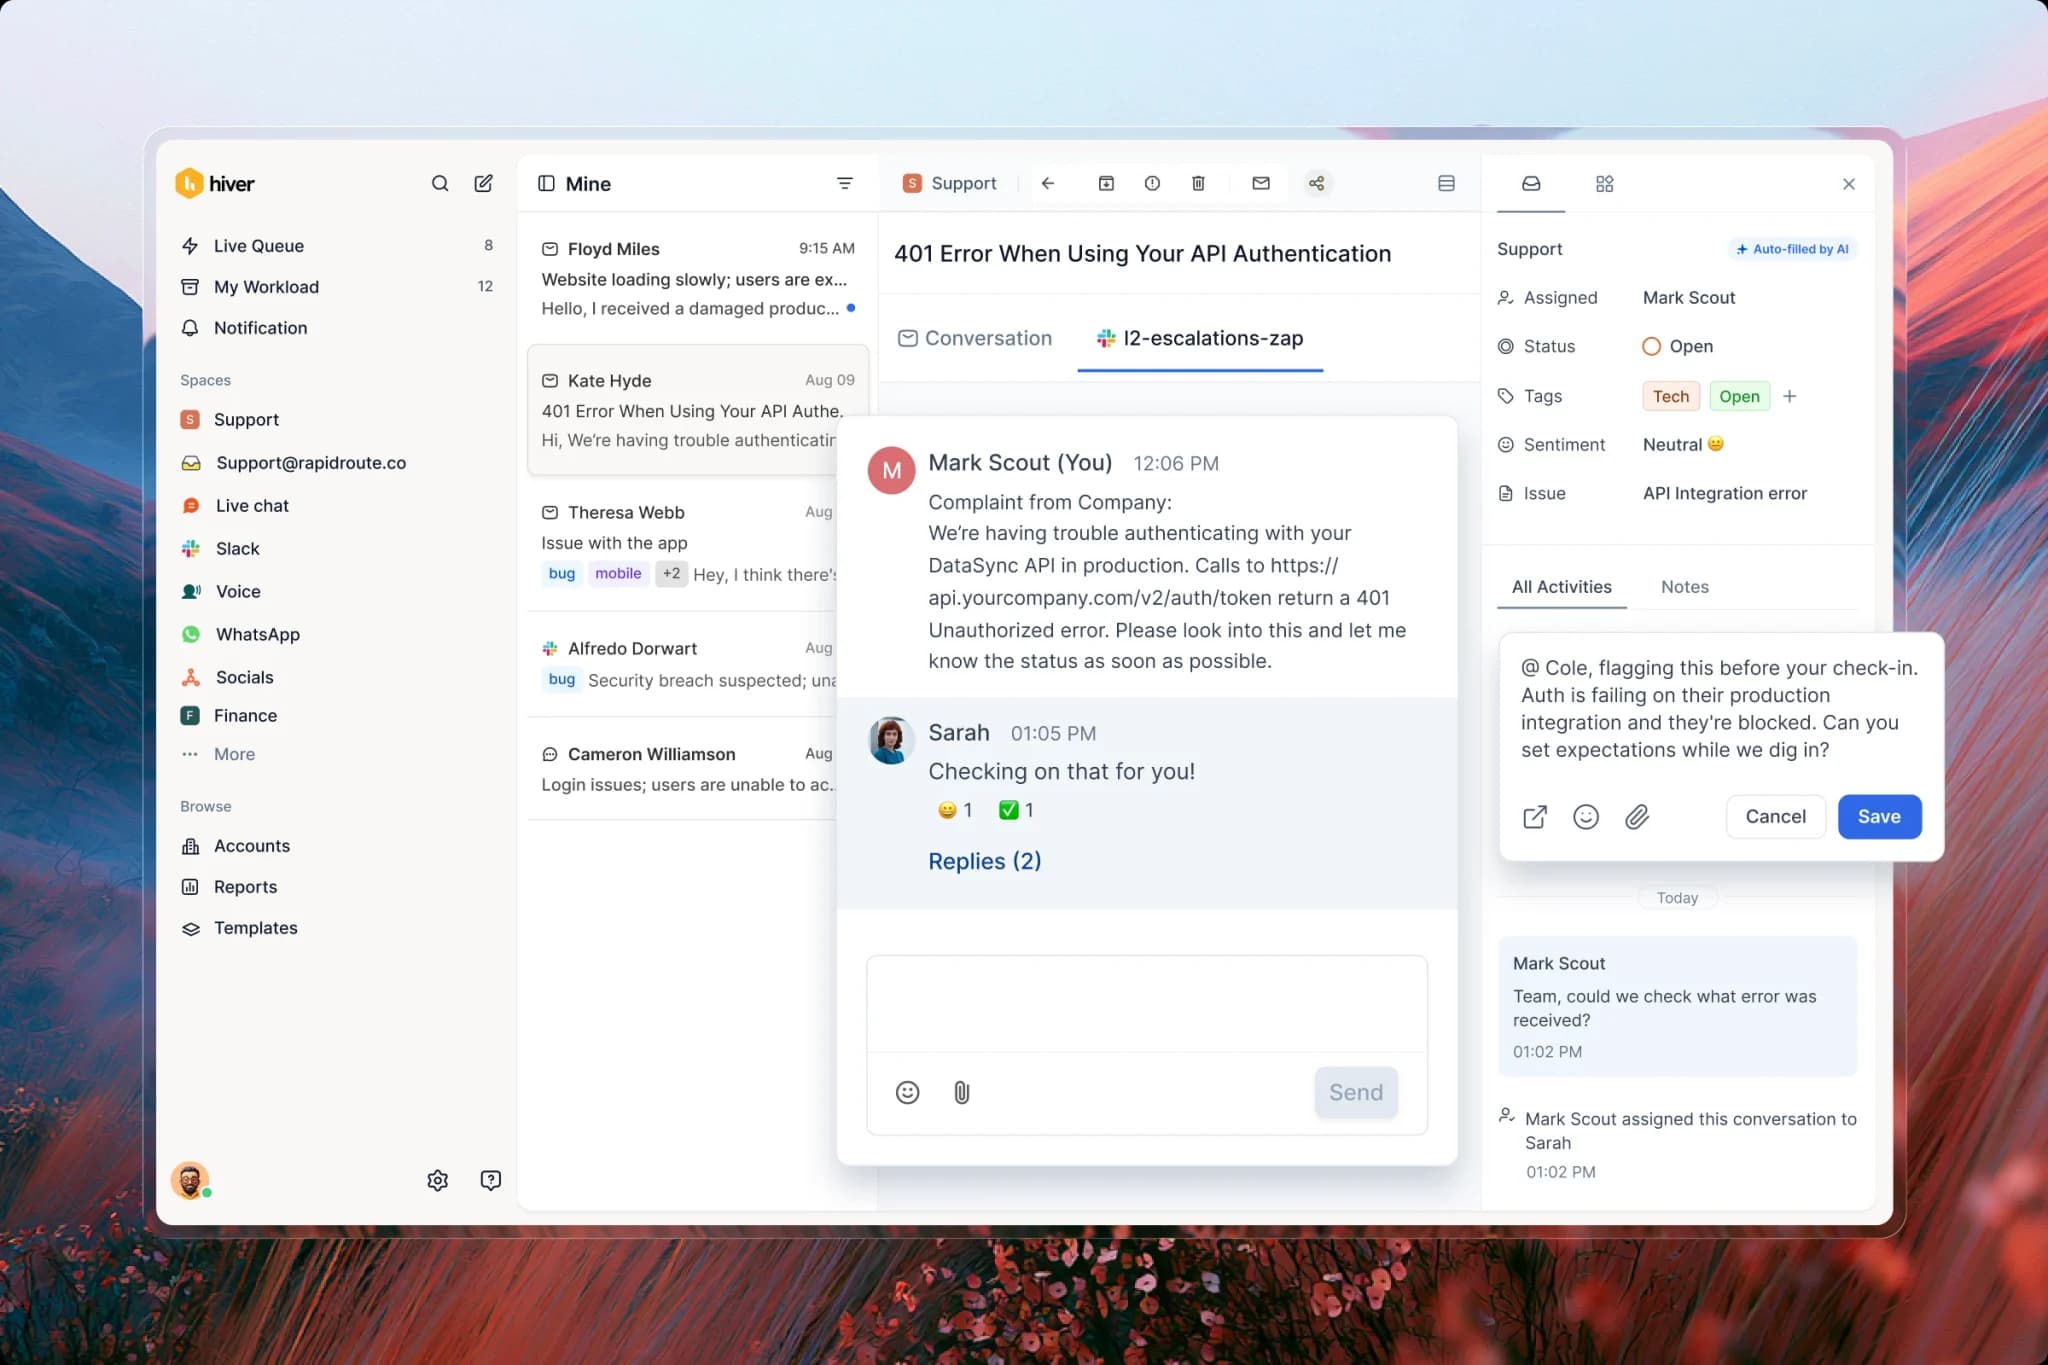Open settings via the gear icon

tap(438, 1180)
